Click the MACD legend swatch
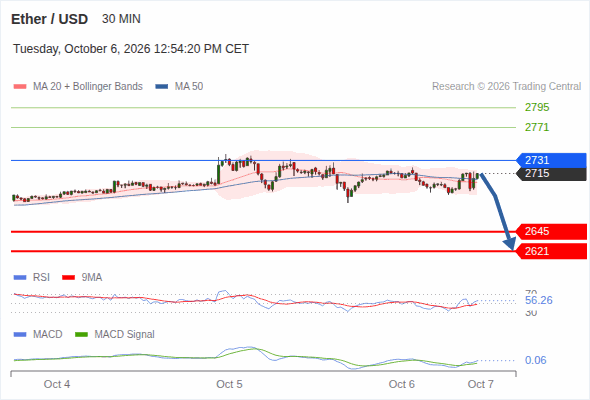Viewport: 590px width, 400px height. pos(20,335)
